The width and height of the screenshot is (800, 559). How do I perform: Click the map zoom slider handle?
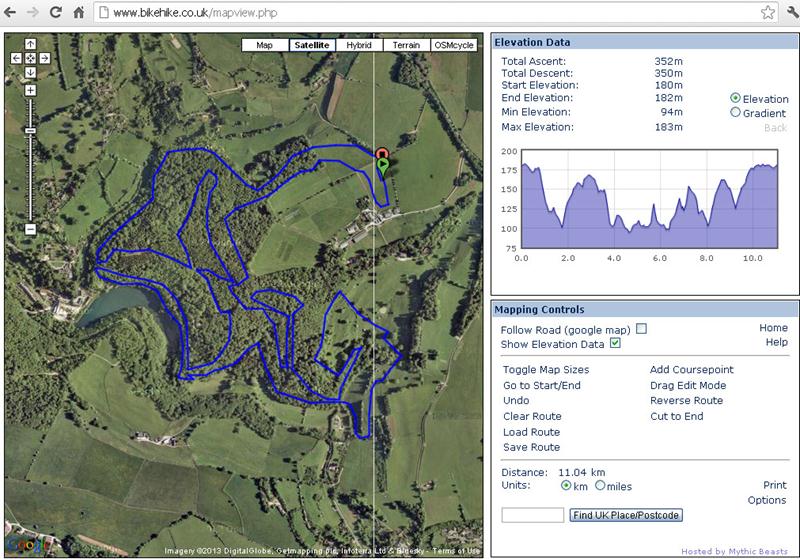pos(30,131)
